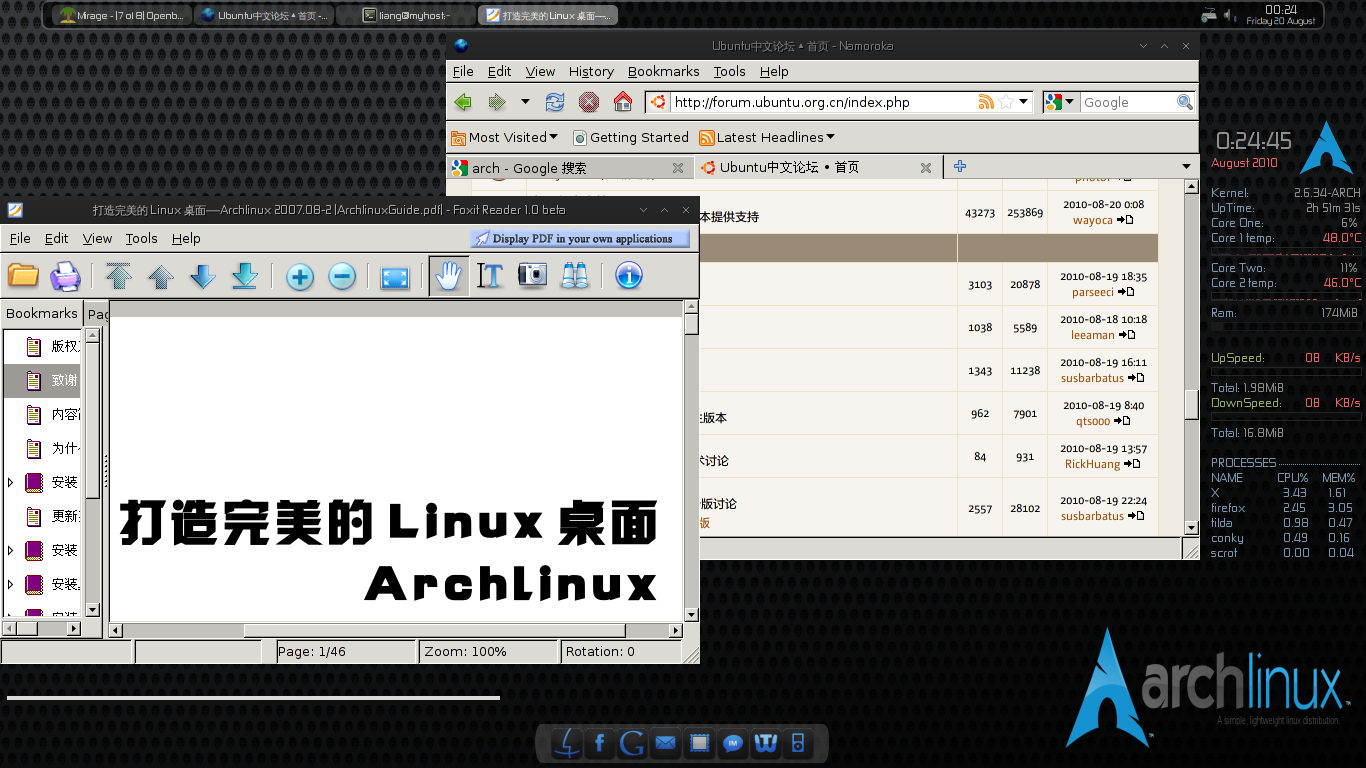Expand the third 安装 bookmark node

(x=11, y=584)
